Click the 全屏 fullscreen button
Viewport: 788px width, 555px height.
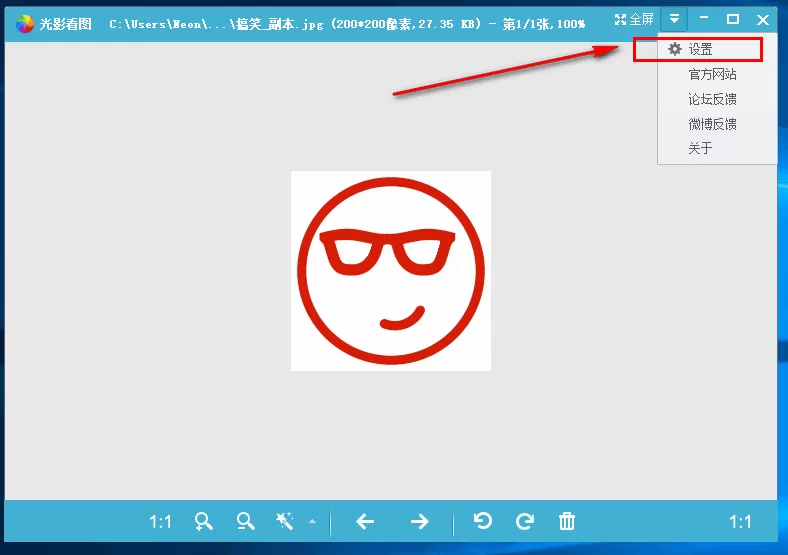[x=634, y=20]
